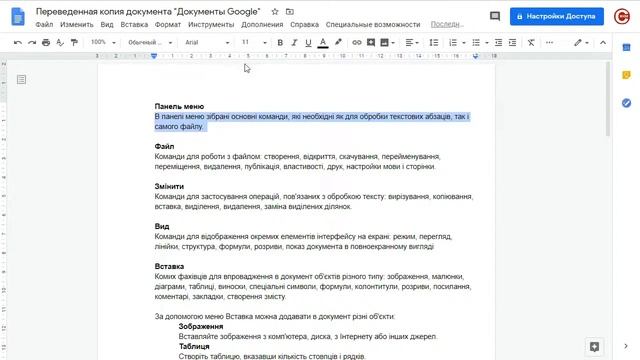Click the heading Зображення

tap(201, 327)
